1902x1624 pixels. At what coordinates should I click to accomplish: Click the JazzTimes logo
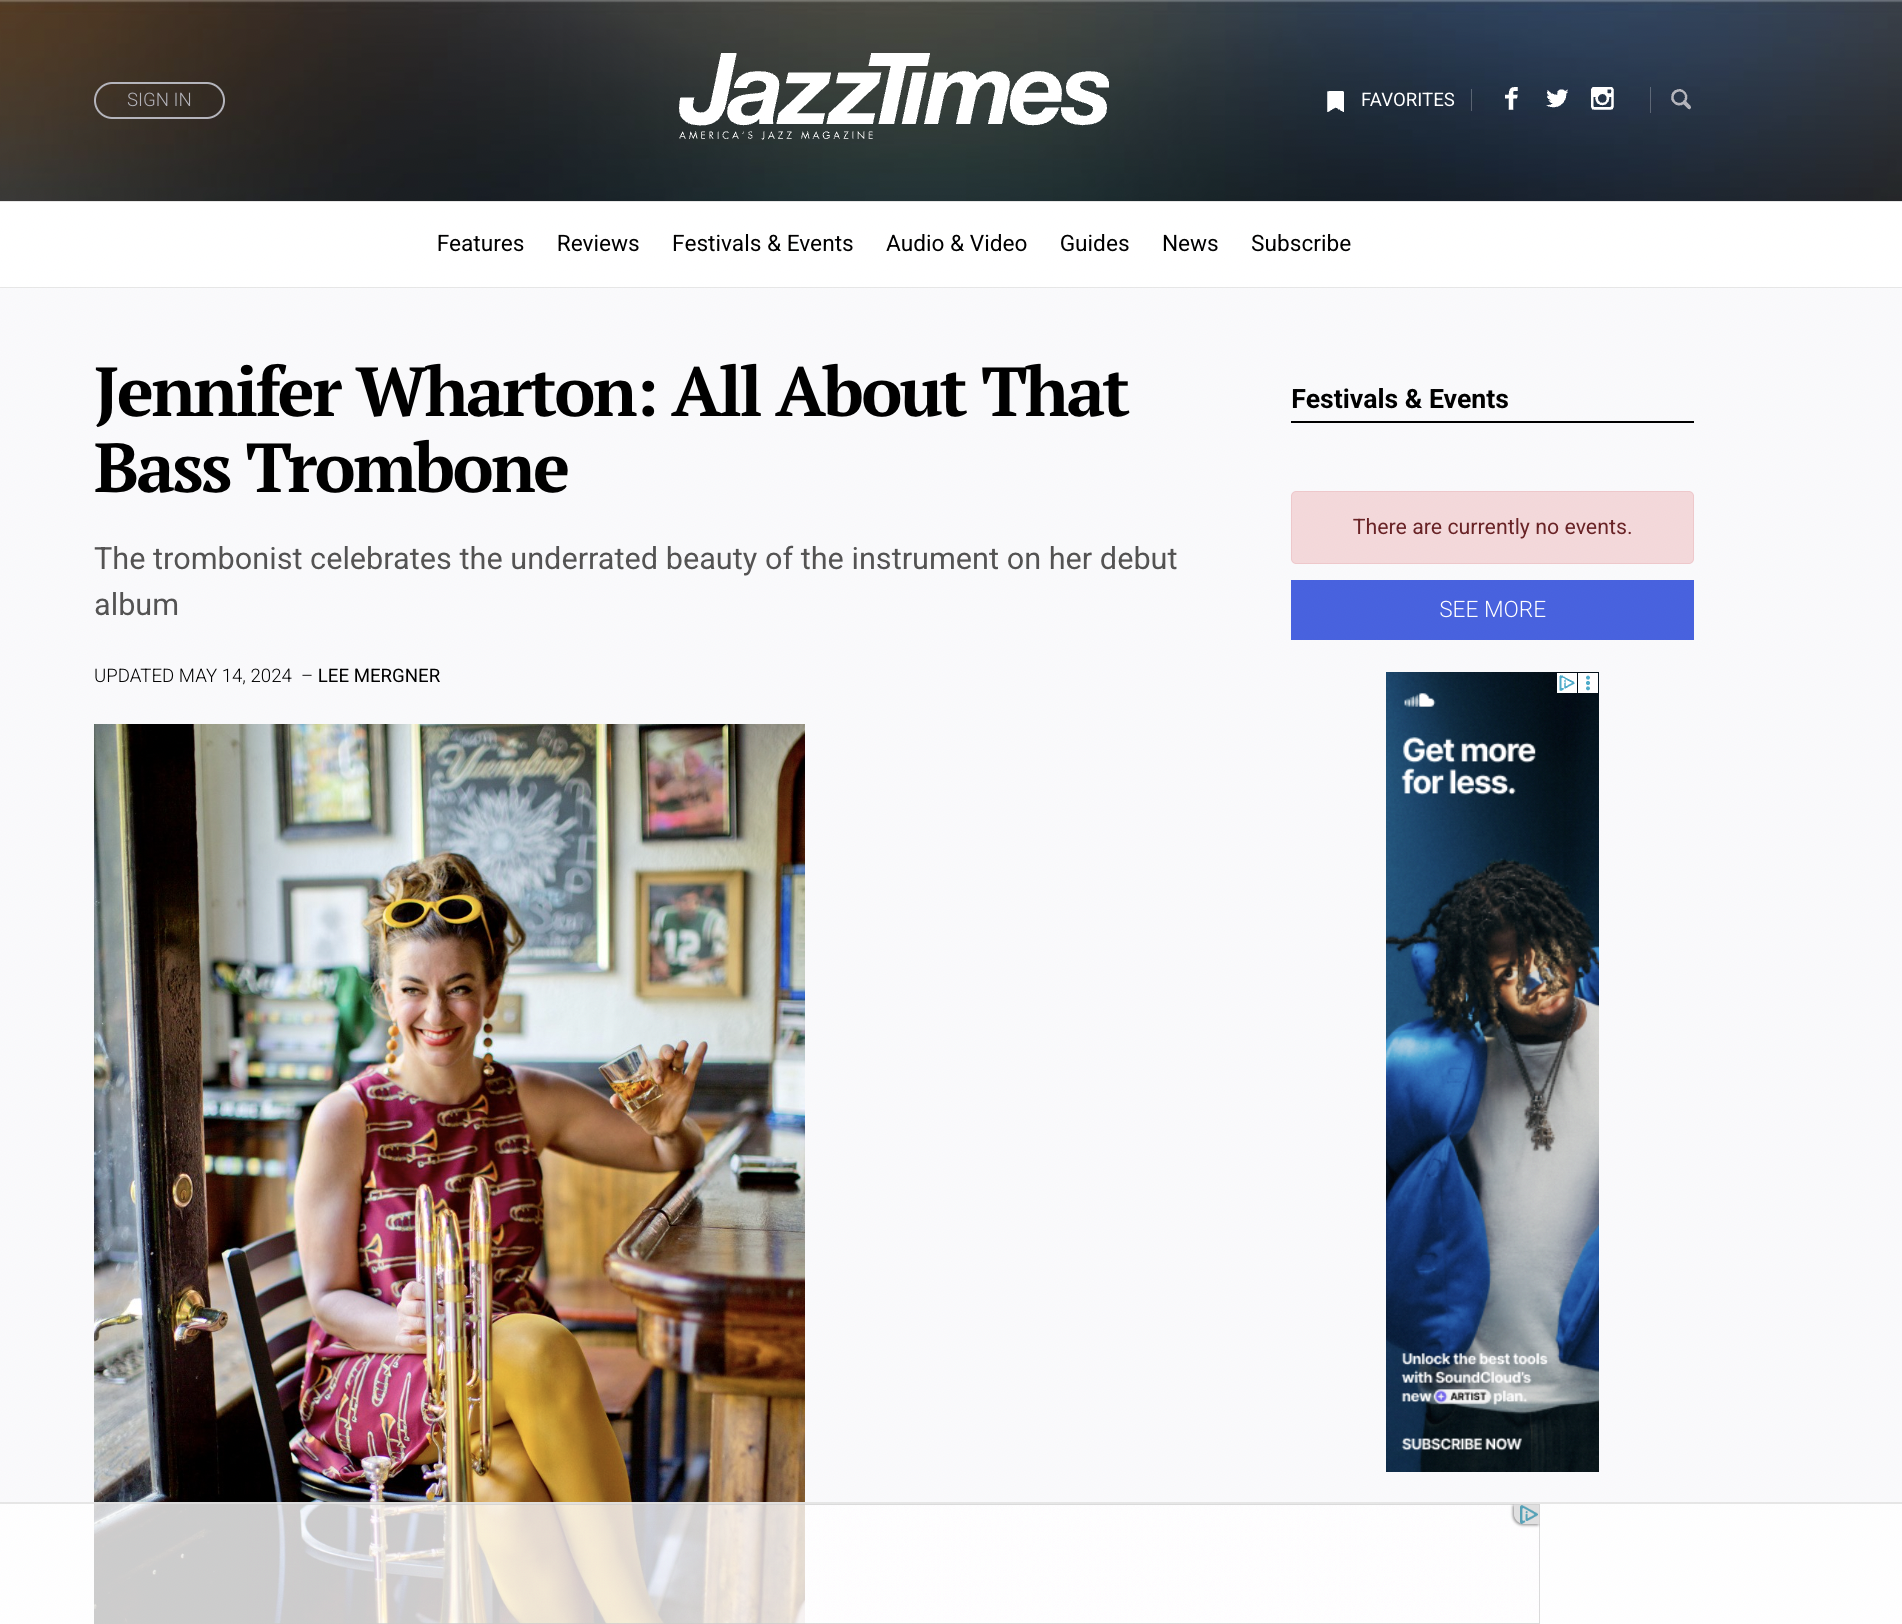coord(893,96)
